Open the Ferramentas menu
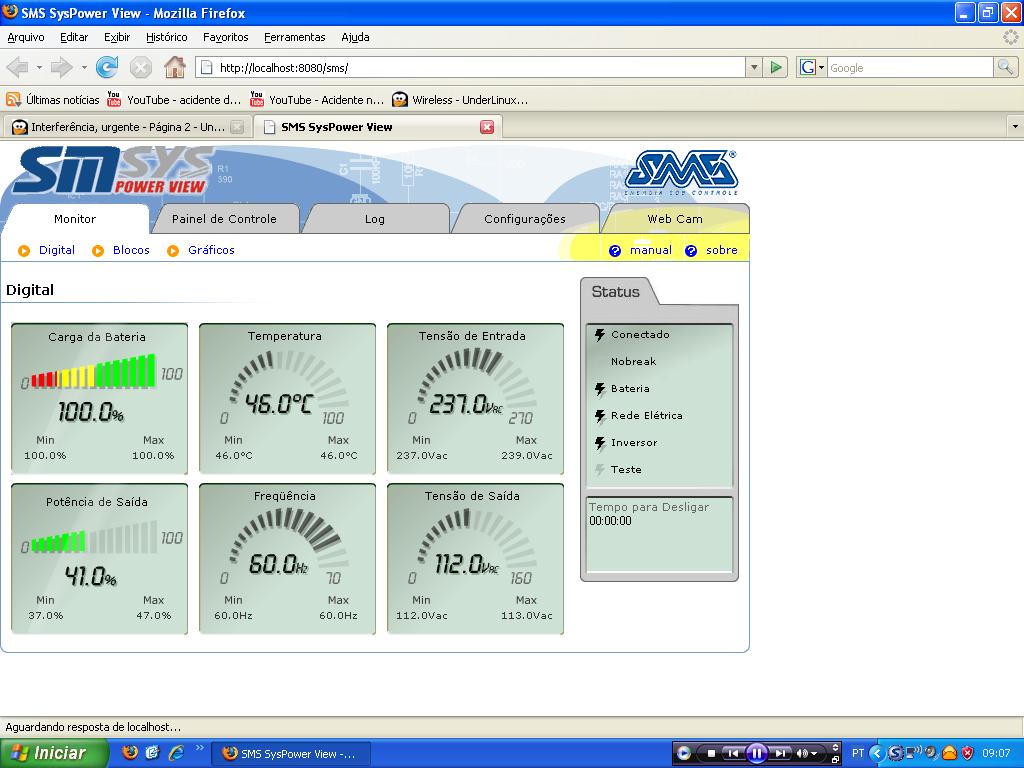Image resolution: width=1024 pixels, height=768 pixels. pos(295,37)
